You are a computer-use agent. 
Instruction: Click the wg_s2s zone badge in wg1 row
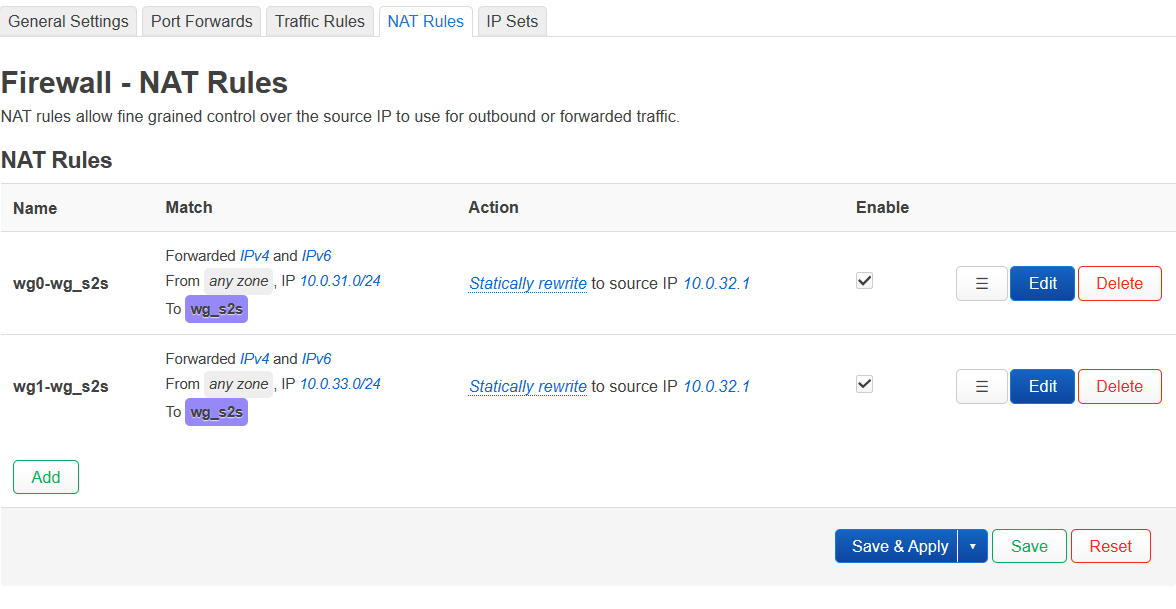click(x=216, y=412)
